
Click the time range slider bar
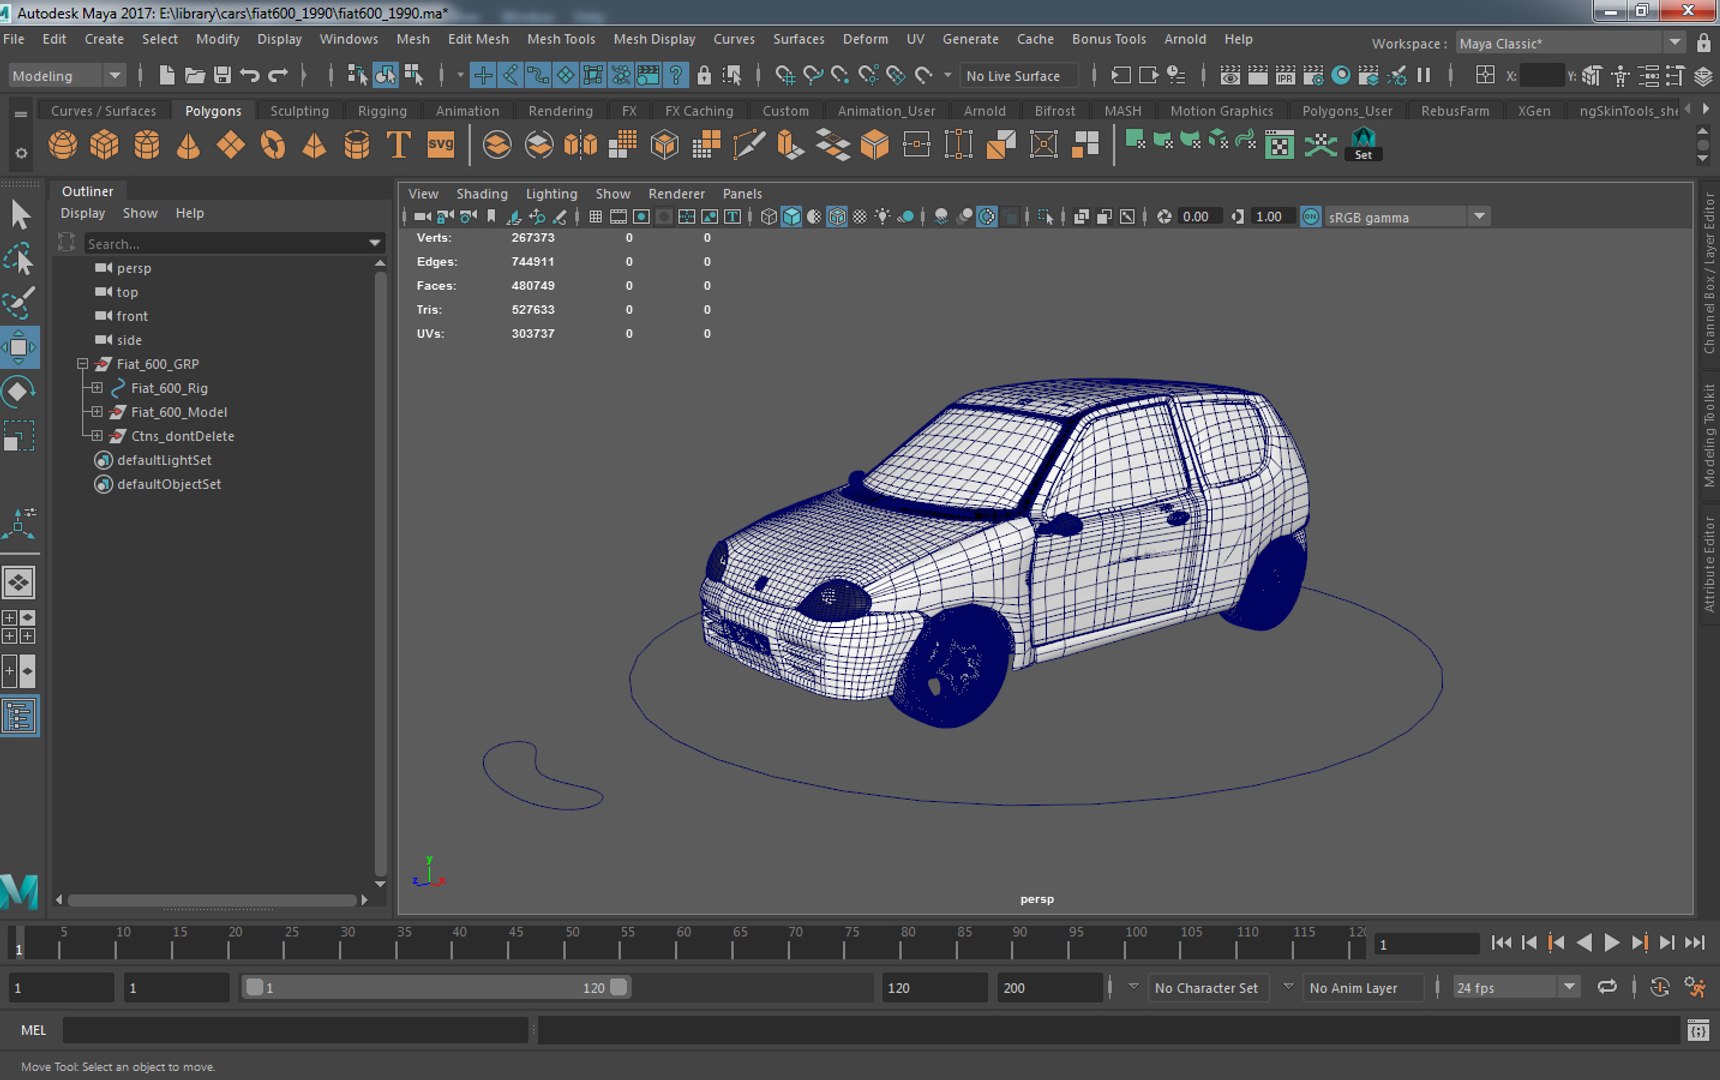438,988
